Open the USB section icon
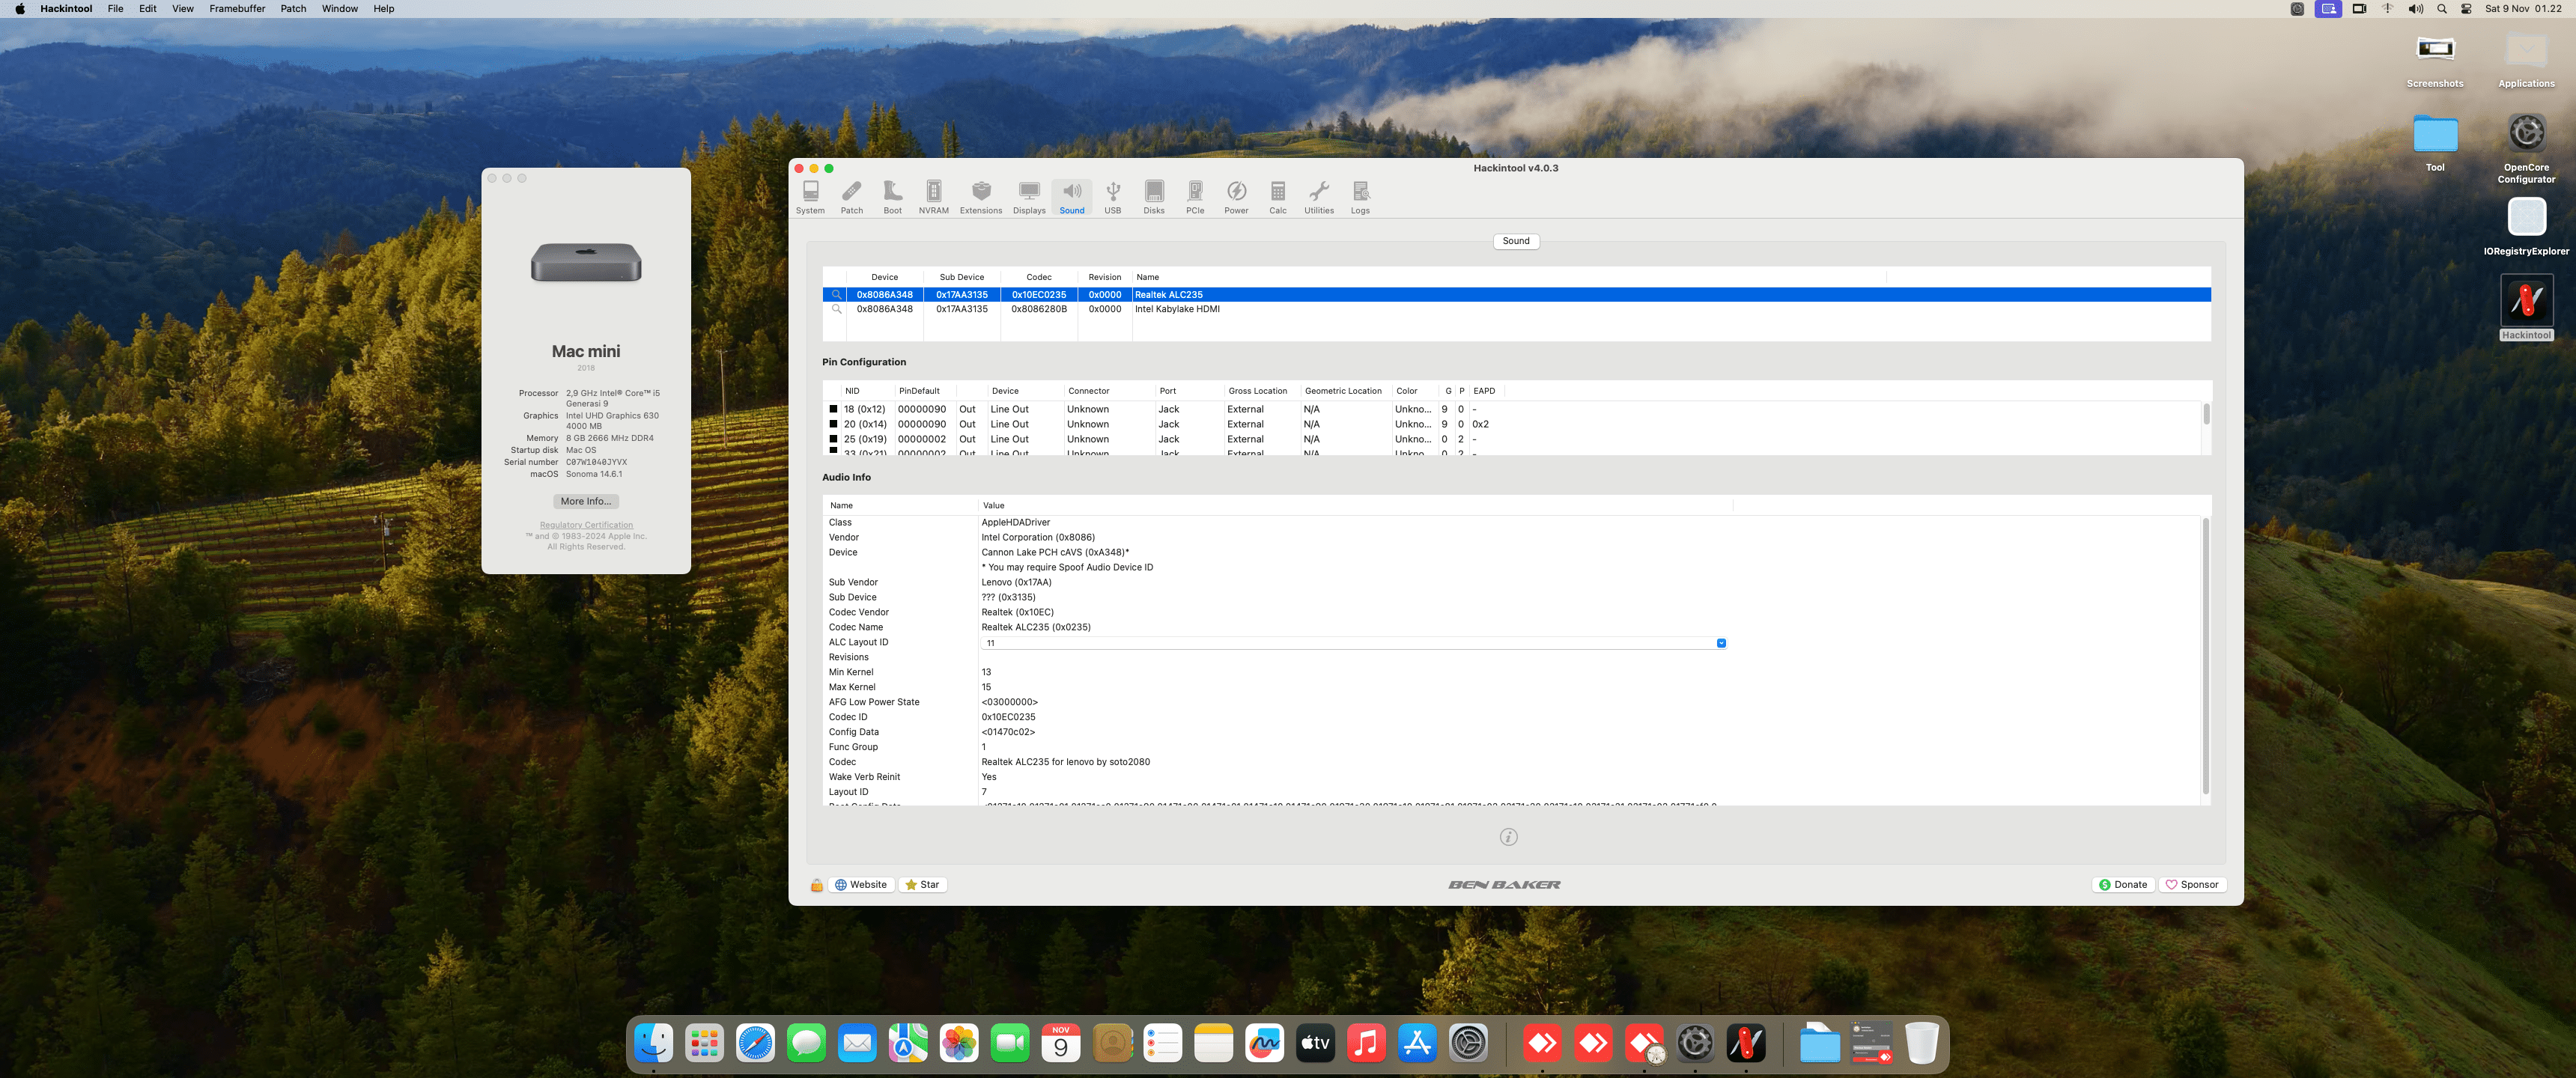2576x1078 pixels. coord(1112,197)
